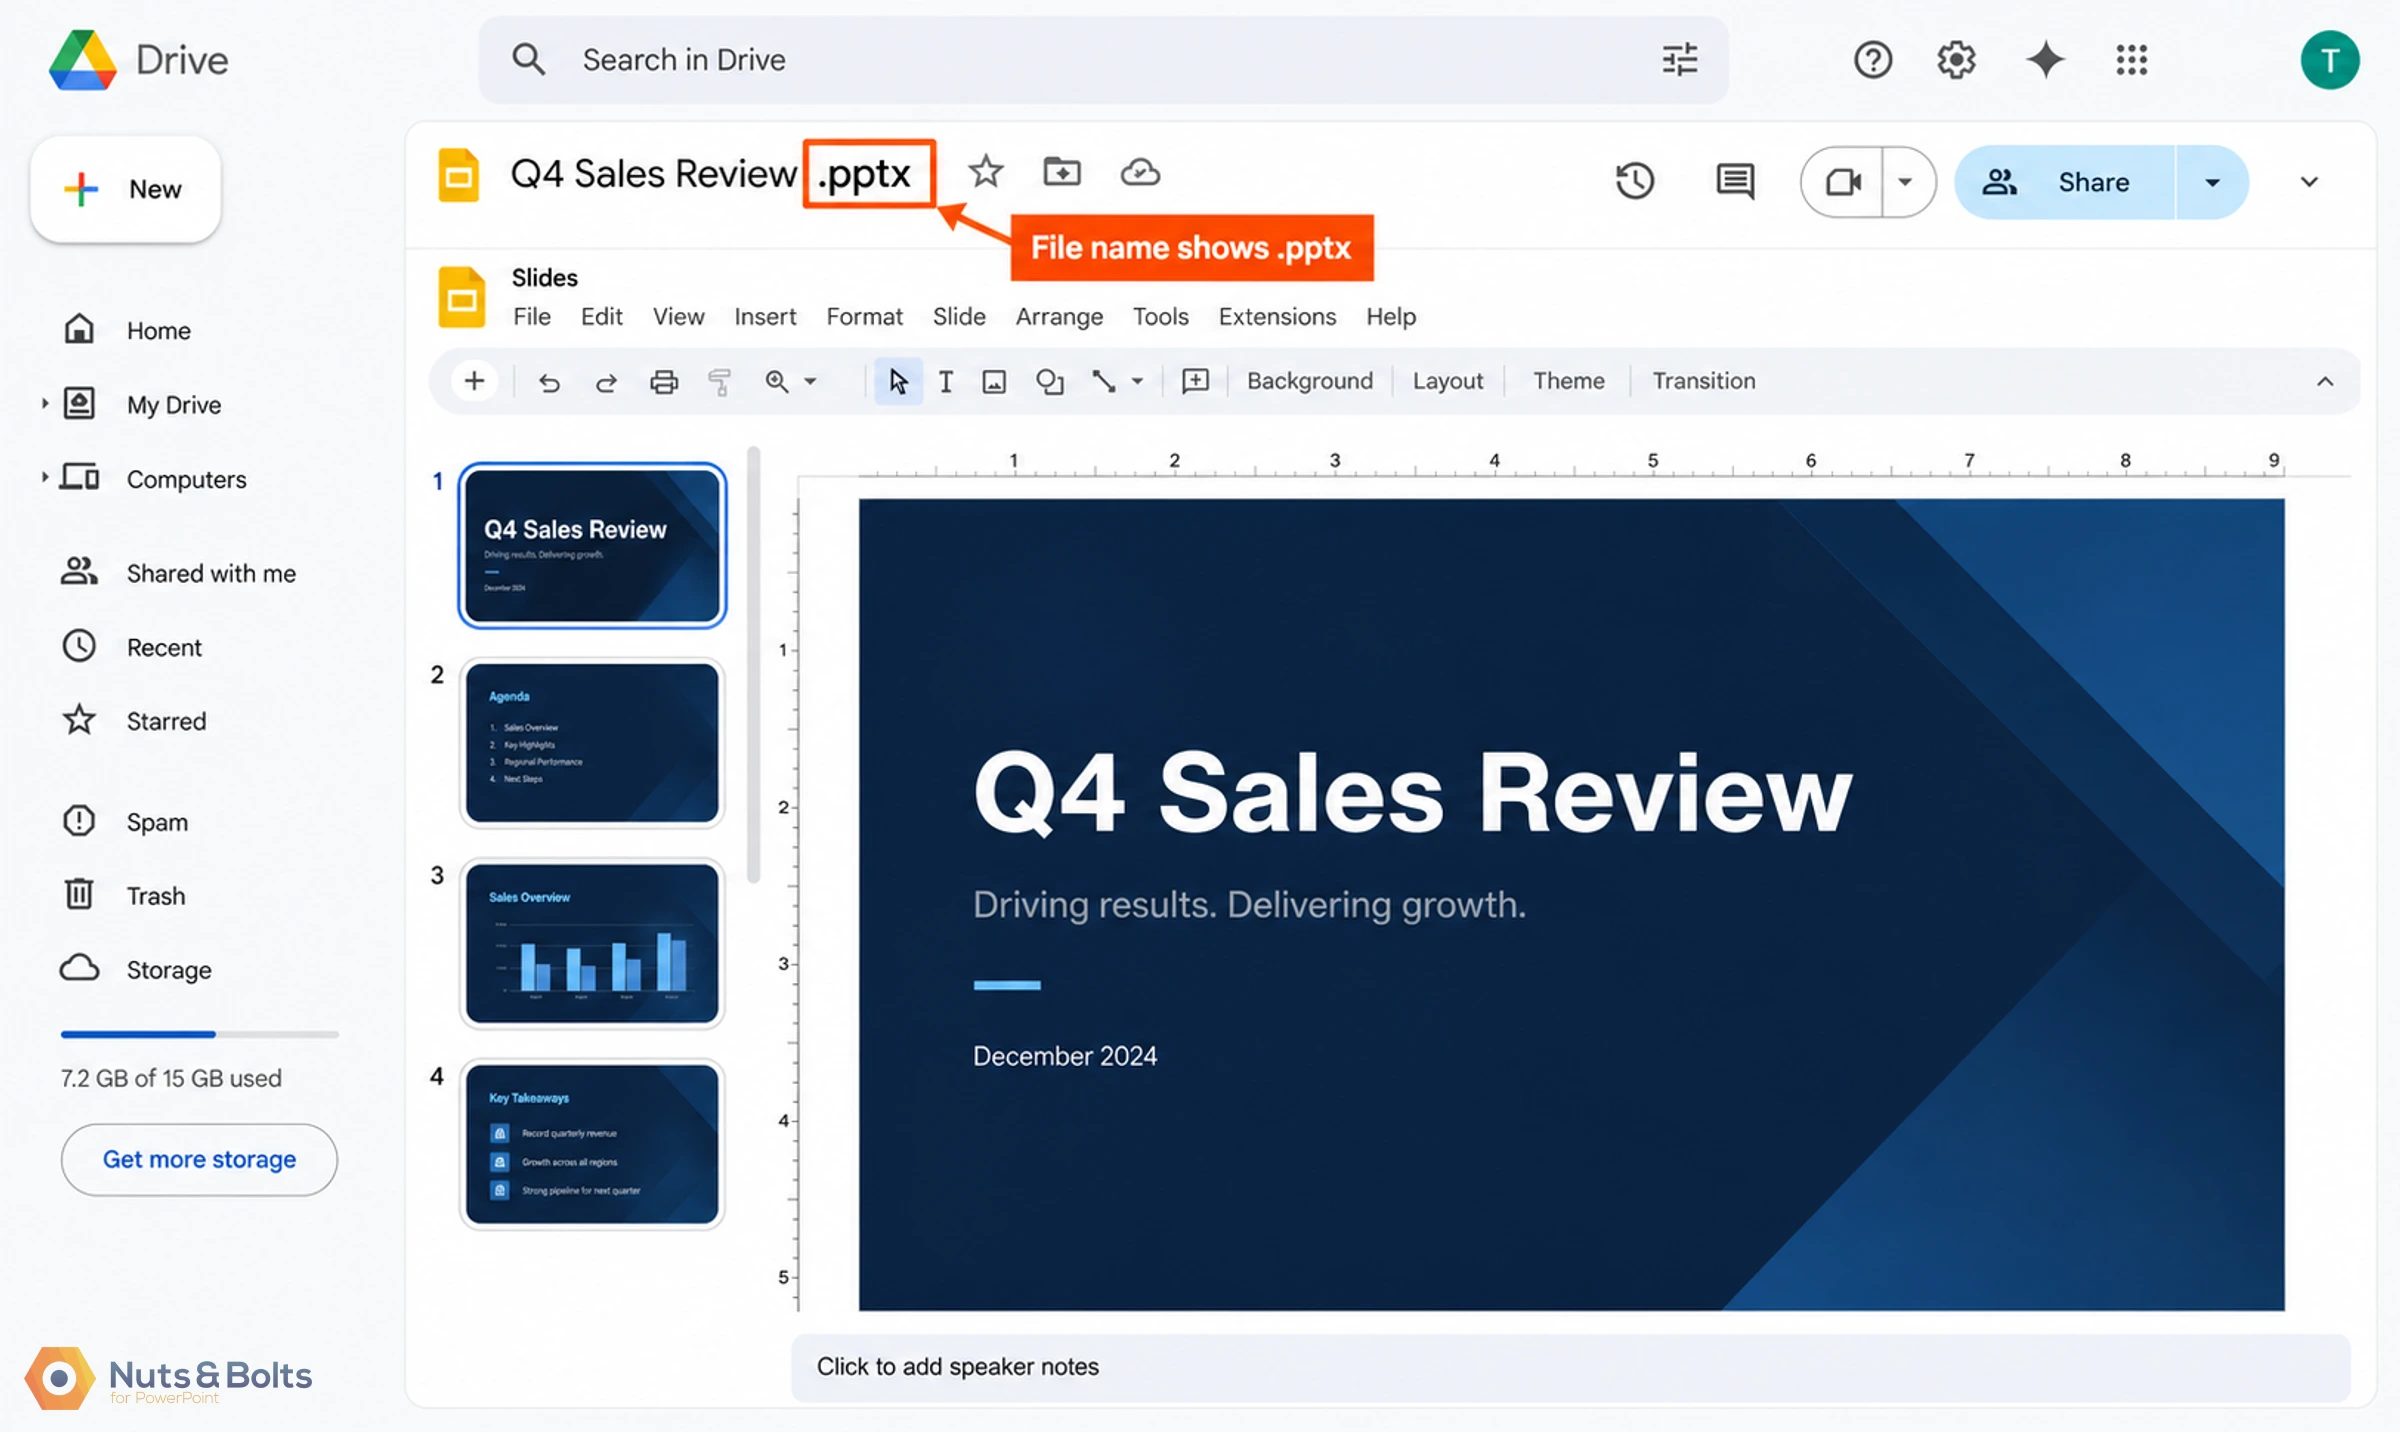
Task: Select the Shape tool
Action: point(1049,382)
